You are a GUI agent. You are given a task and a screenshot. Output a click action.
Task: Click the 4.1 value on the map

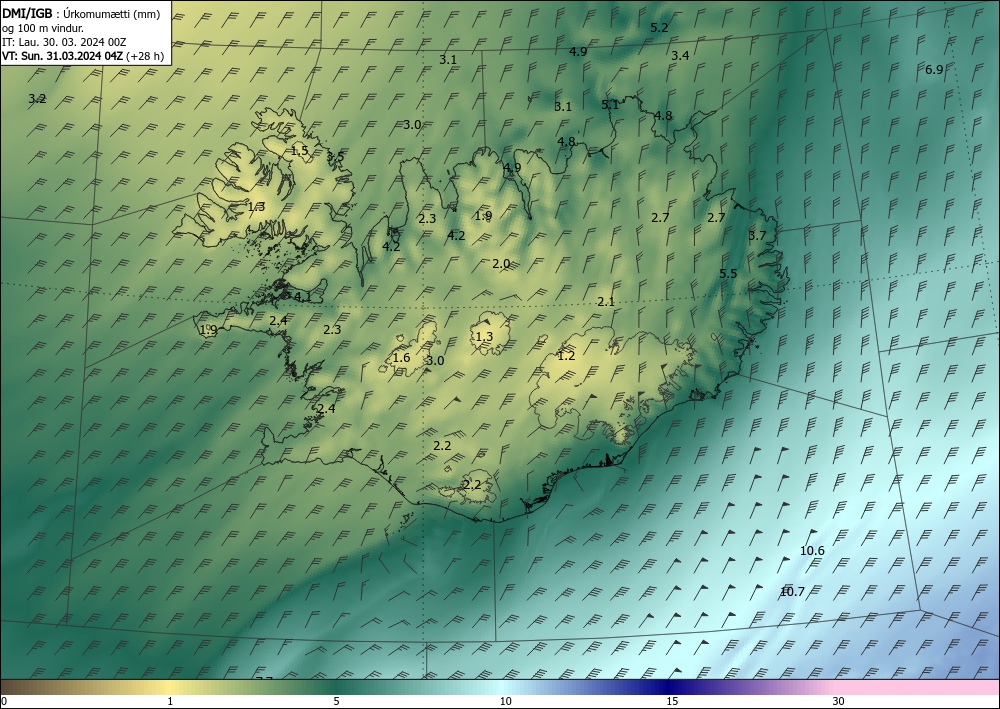pos(302,296)
